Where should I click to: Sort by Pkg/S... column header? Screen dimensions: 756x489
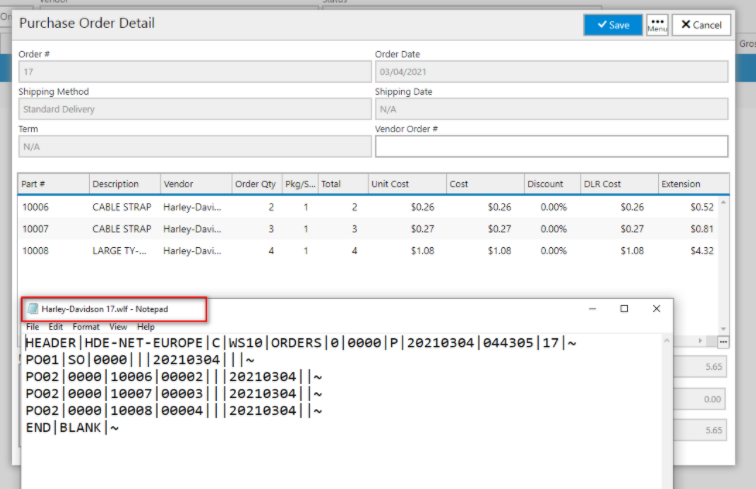coord(300,184)
